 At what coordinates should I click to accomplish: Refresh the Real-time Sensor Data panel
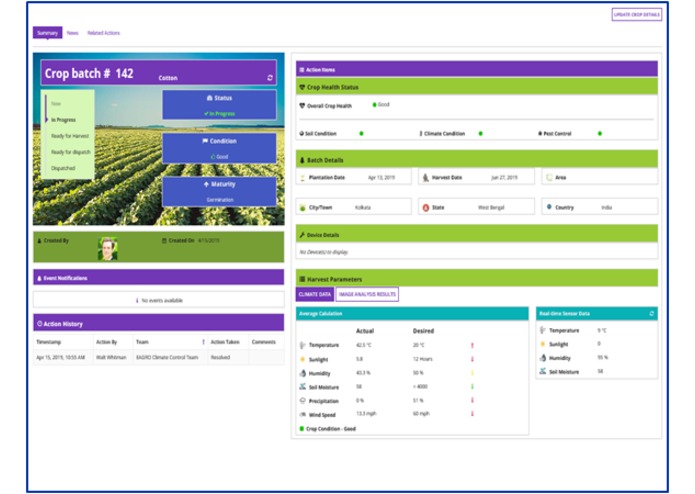coord(652,314)
